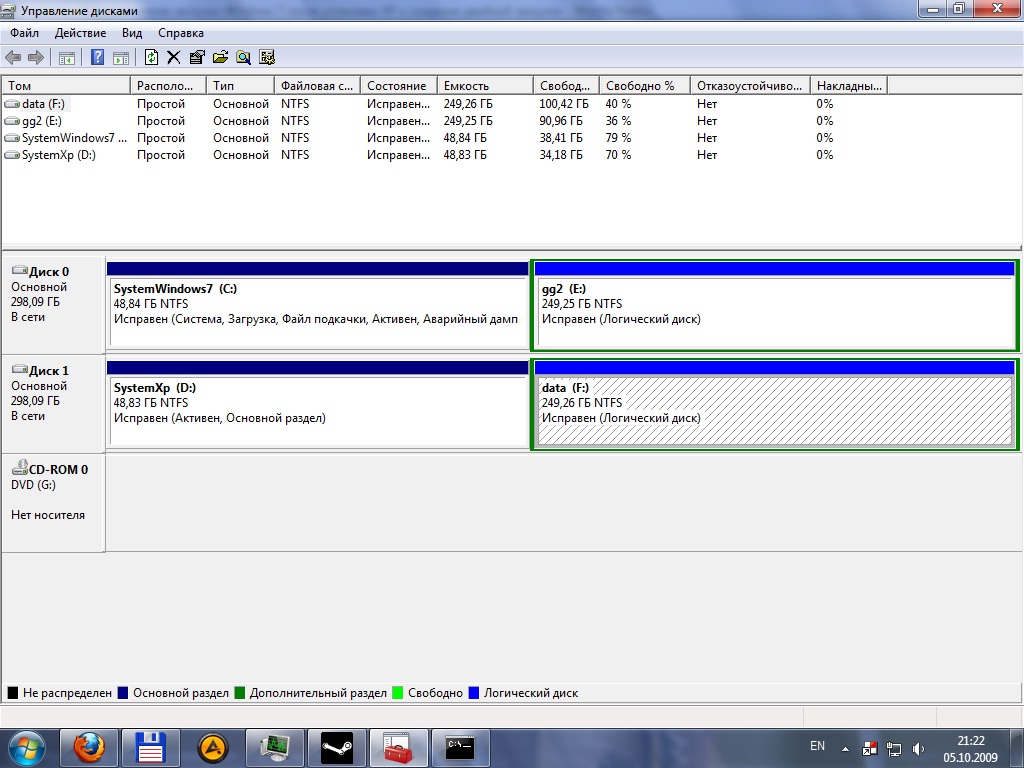Toggle console tree pane icon
The height and width of the screenshot is (768, 1024).
(x=67, y=58)
